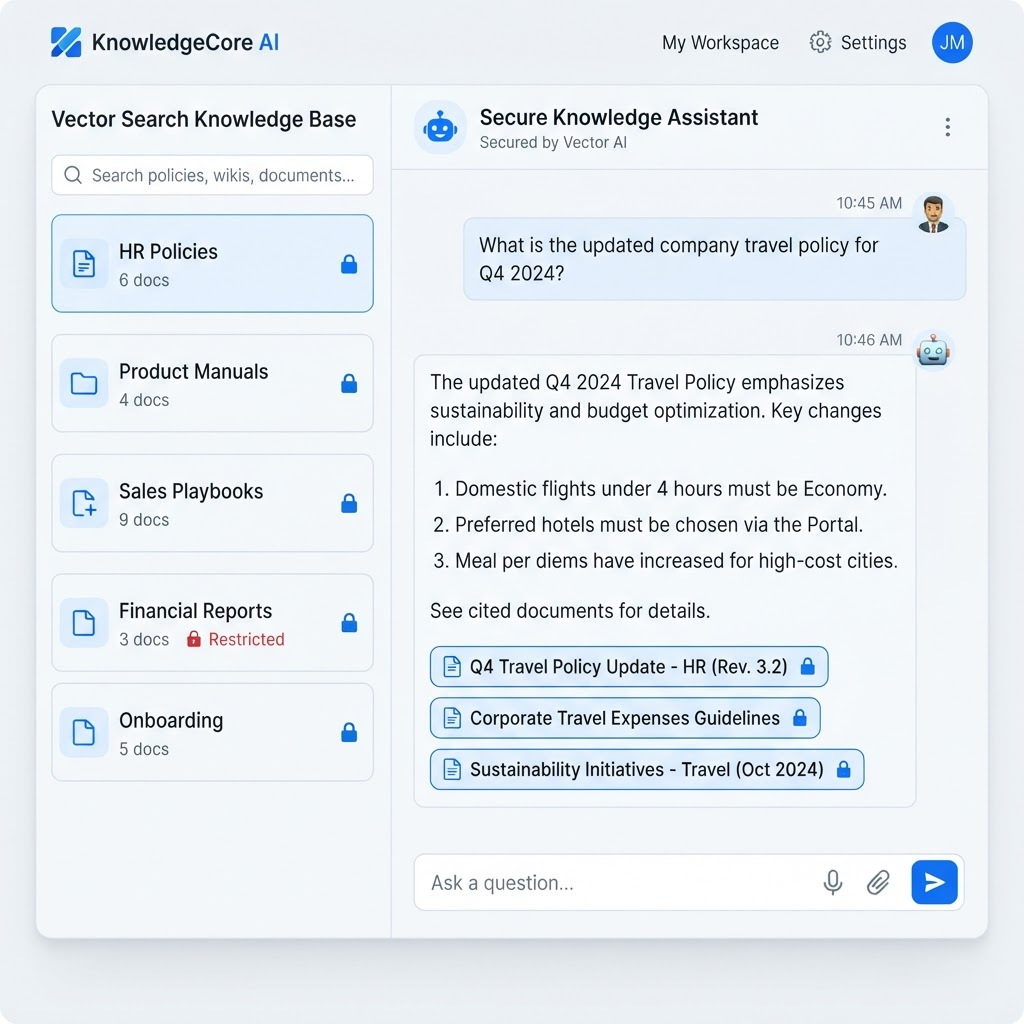The width and height of the screenshot is (1024, 1024).
Task: Click the 10:46 AM timestamp
Action: click(x=869, y=340)
